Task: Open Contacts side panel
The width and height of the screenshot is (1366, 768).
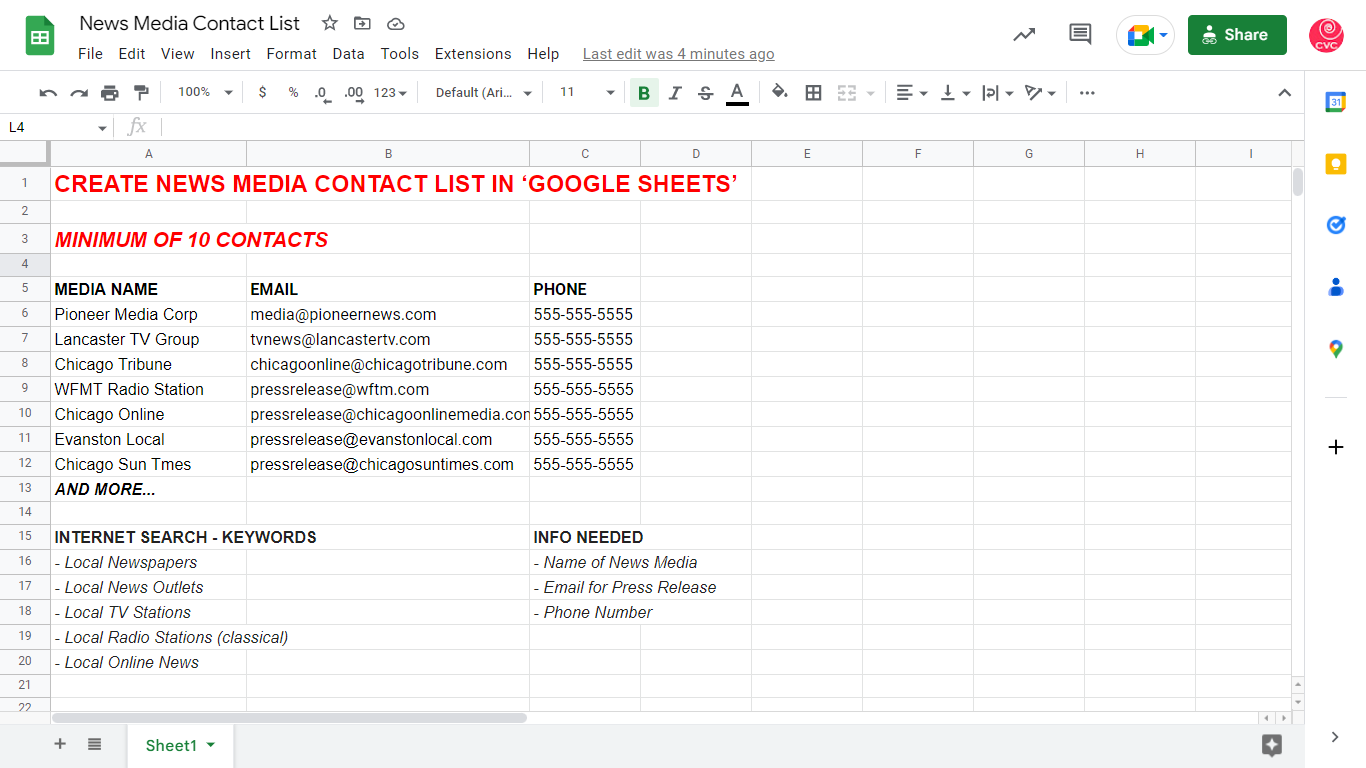Action: click(x=1336, y=287)
